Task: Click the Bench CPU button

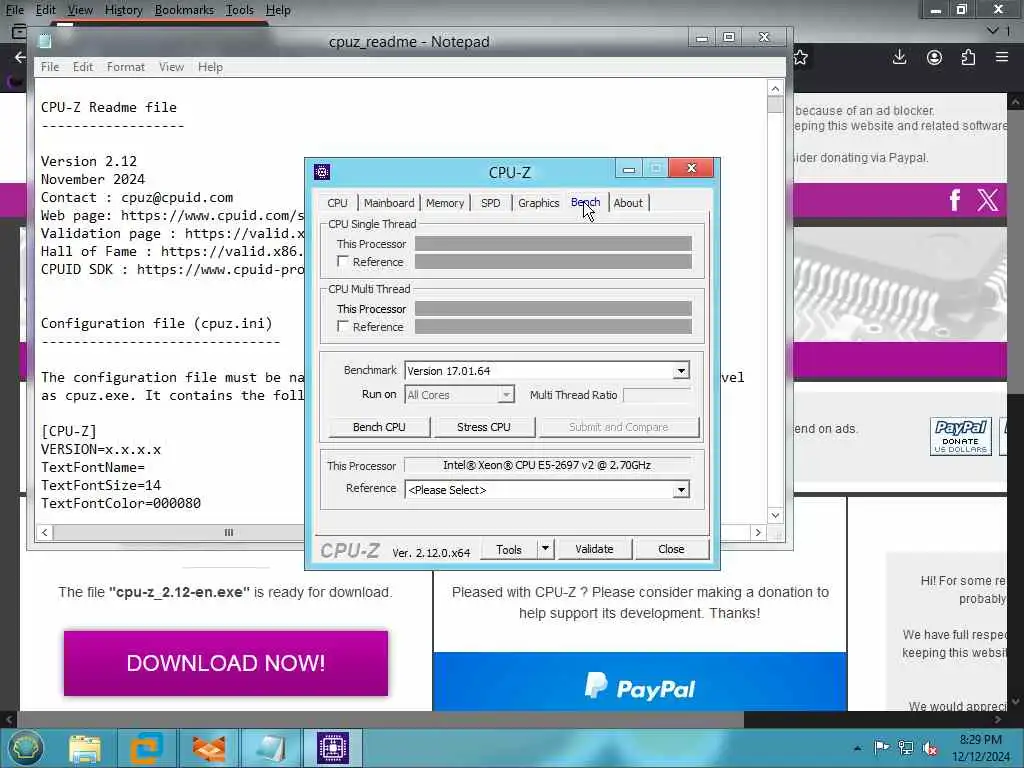Action: (x=379, y=427)
